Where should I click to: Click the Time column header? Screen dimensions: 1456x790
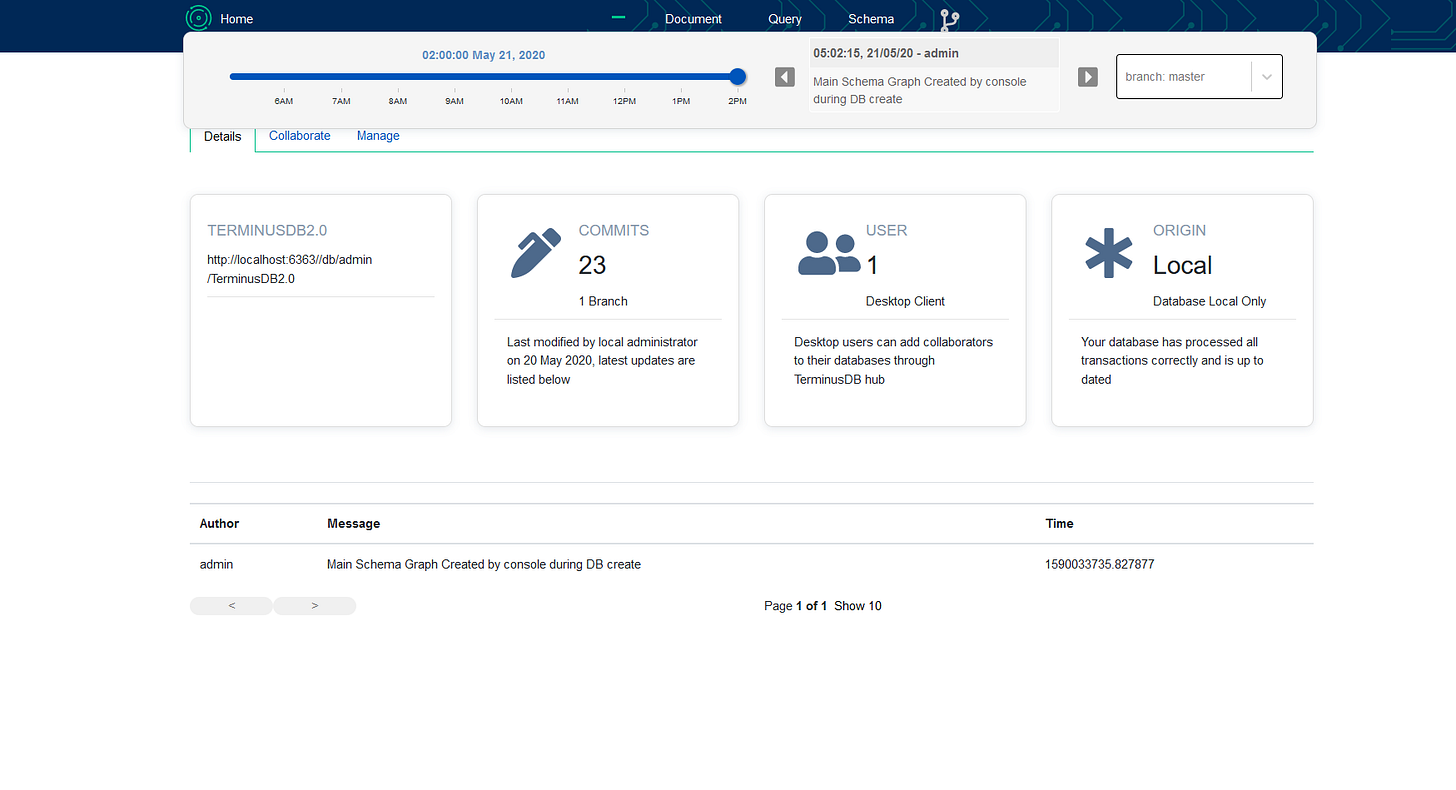pyautogui.click(x=1060, y=524)
